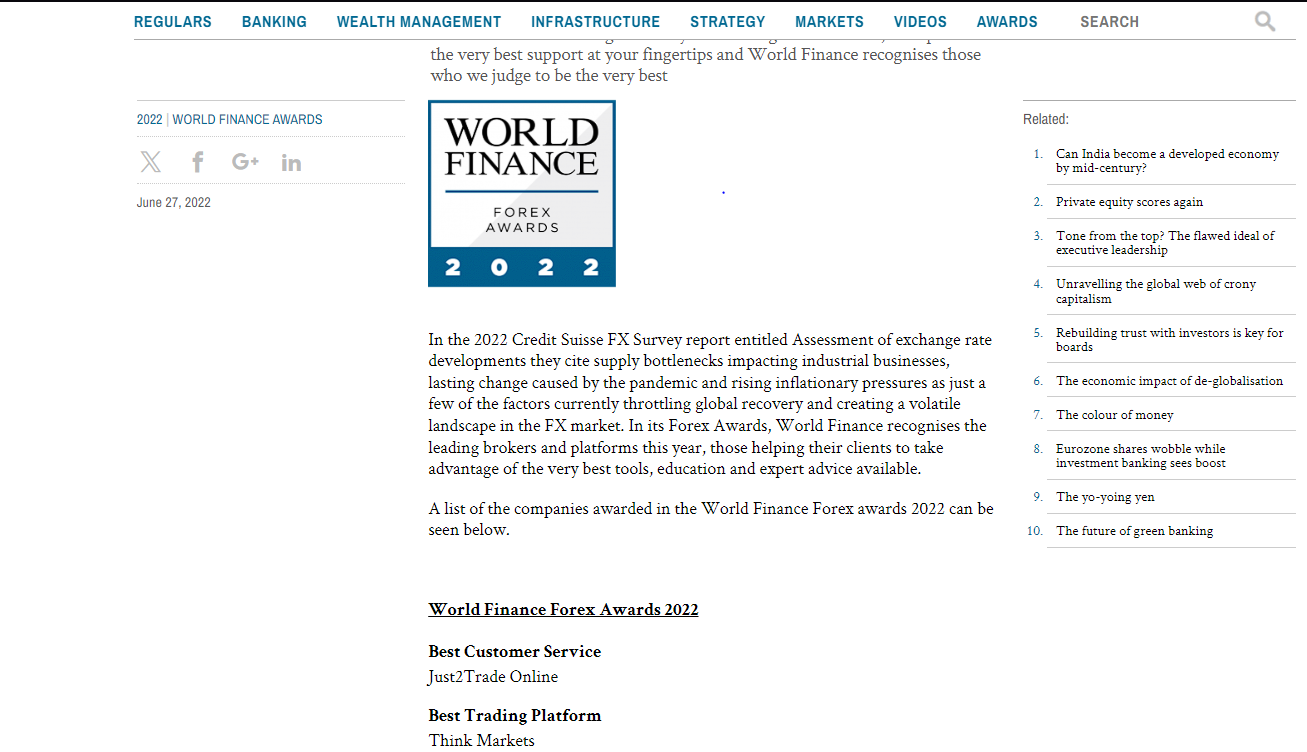Click the search magnifier icon

pos(1265,21)
